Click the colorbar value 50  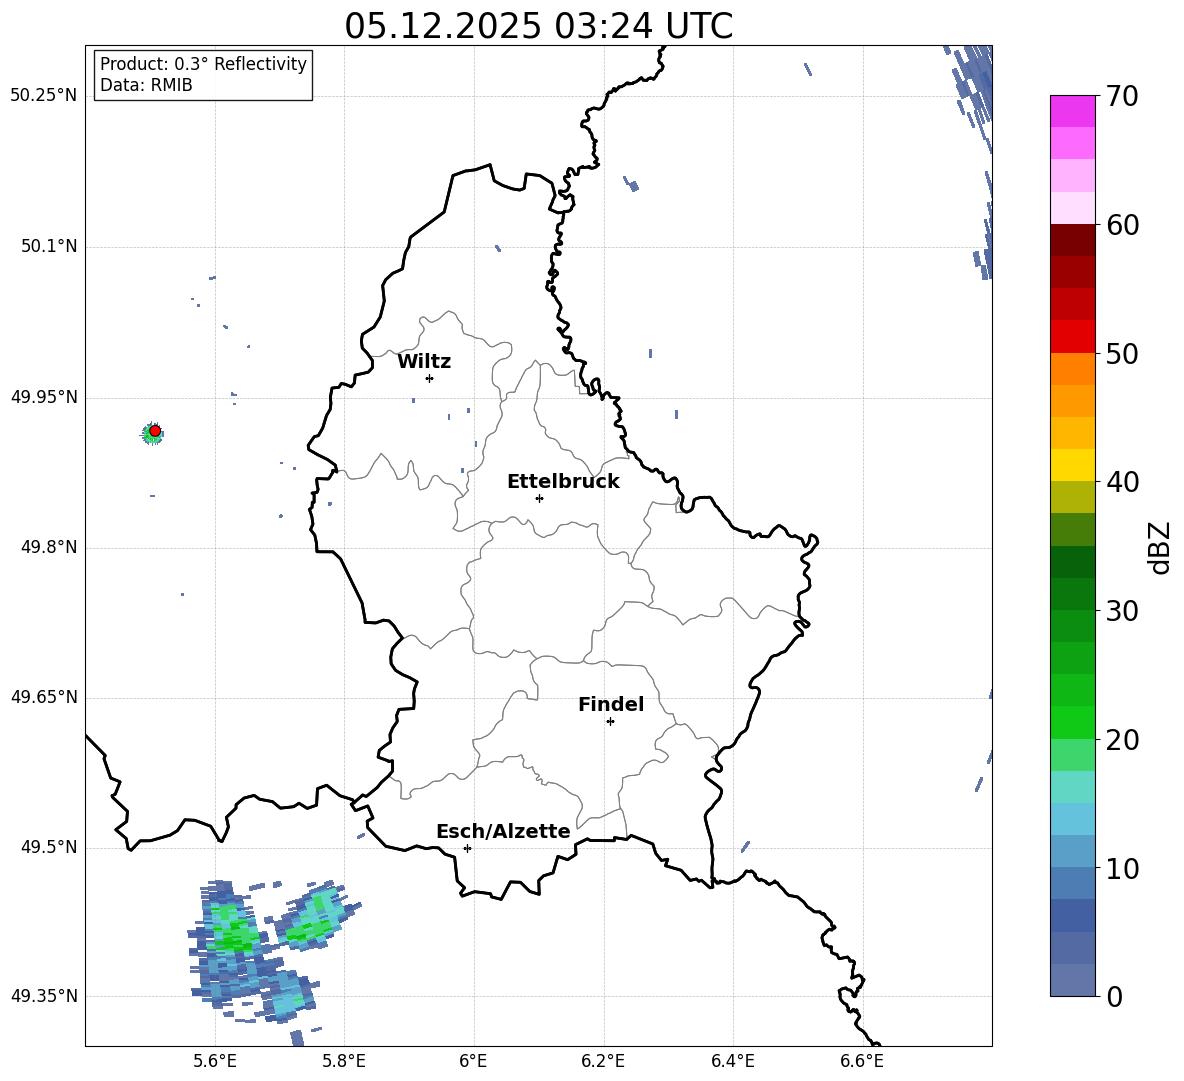(x=1122, y=353)
